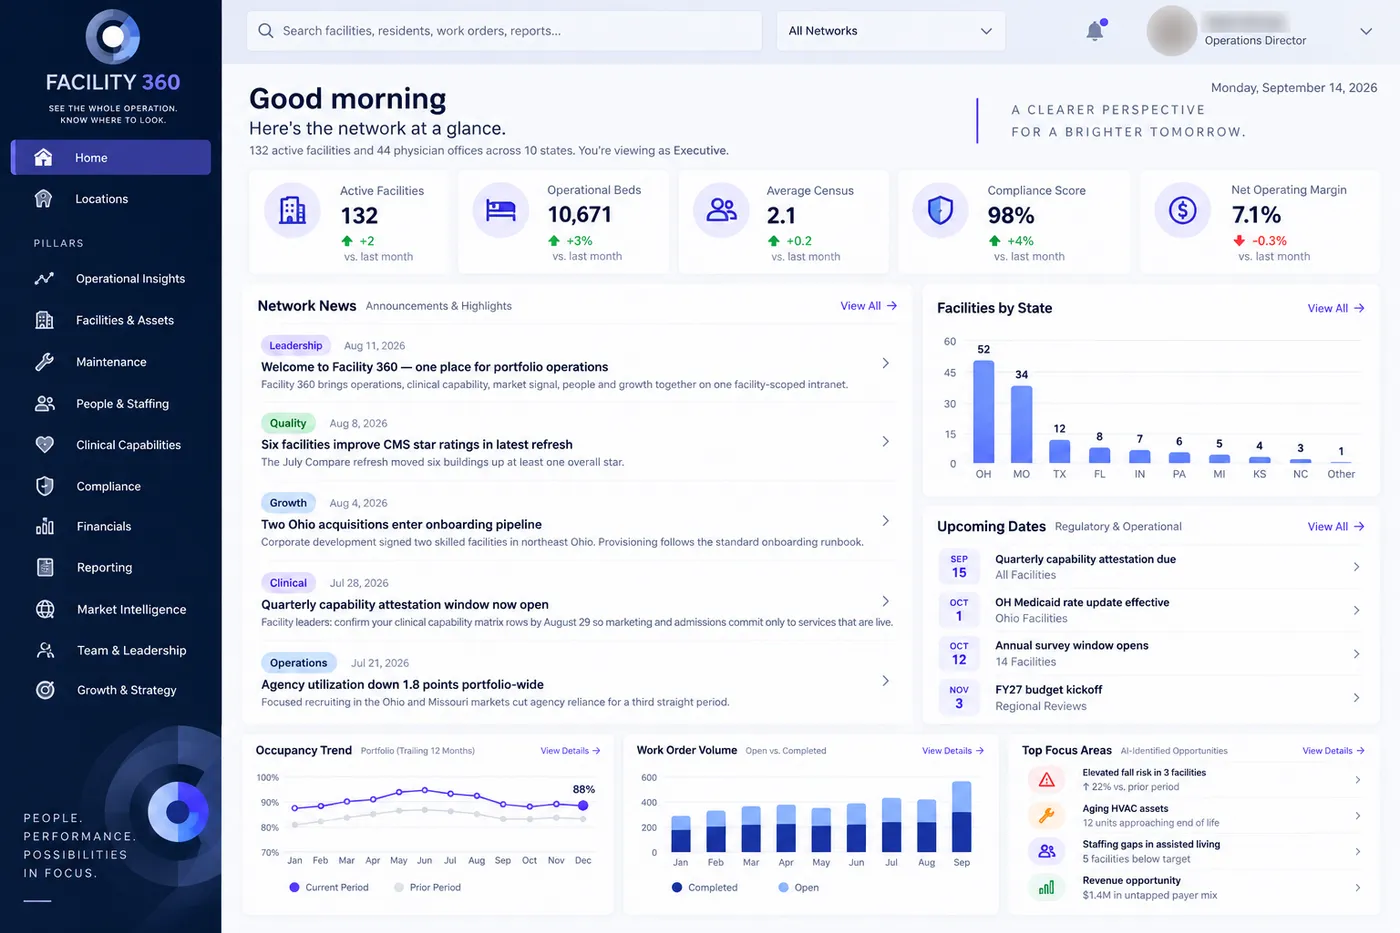
Task: Click the Average Census people icon
Action: [x=721, y=210]
